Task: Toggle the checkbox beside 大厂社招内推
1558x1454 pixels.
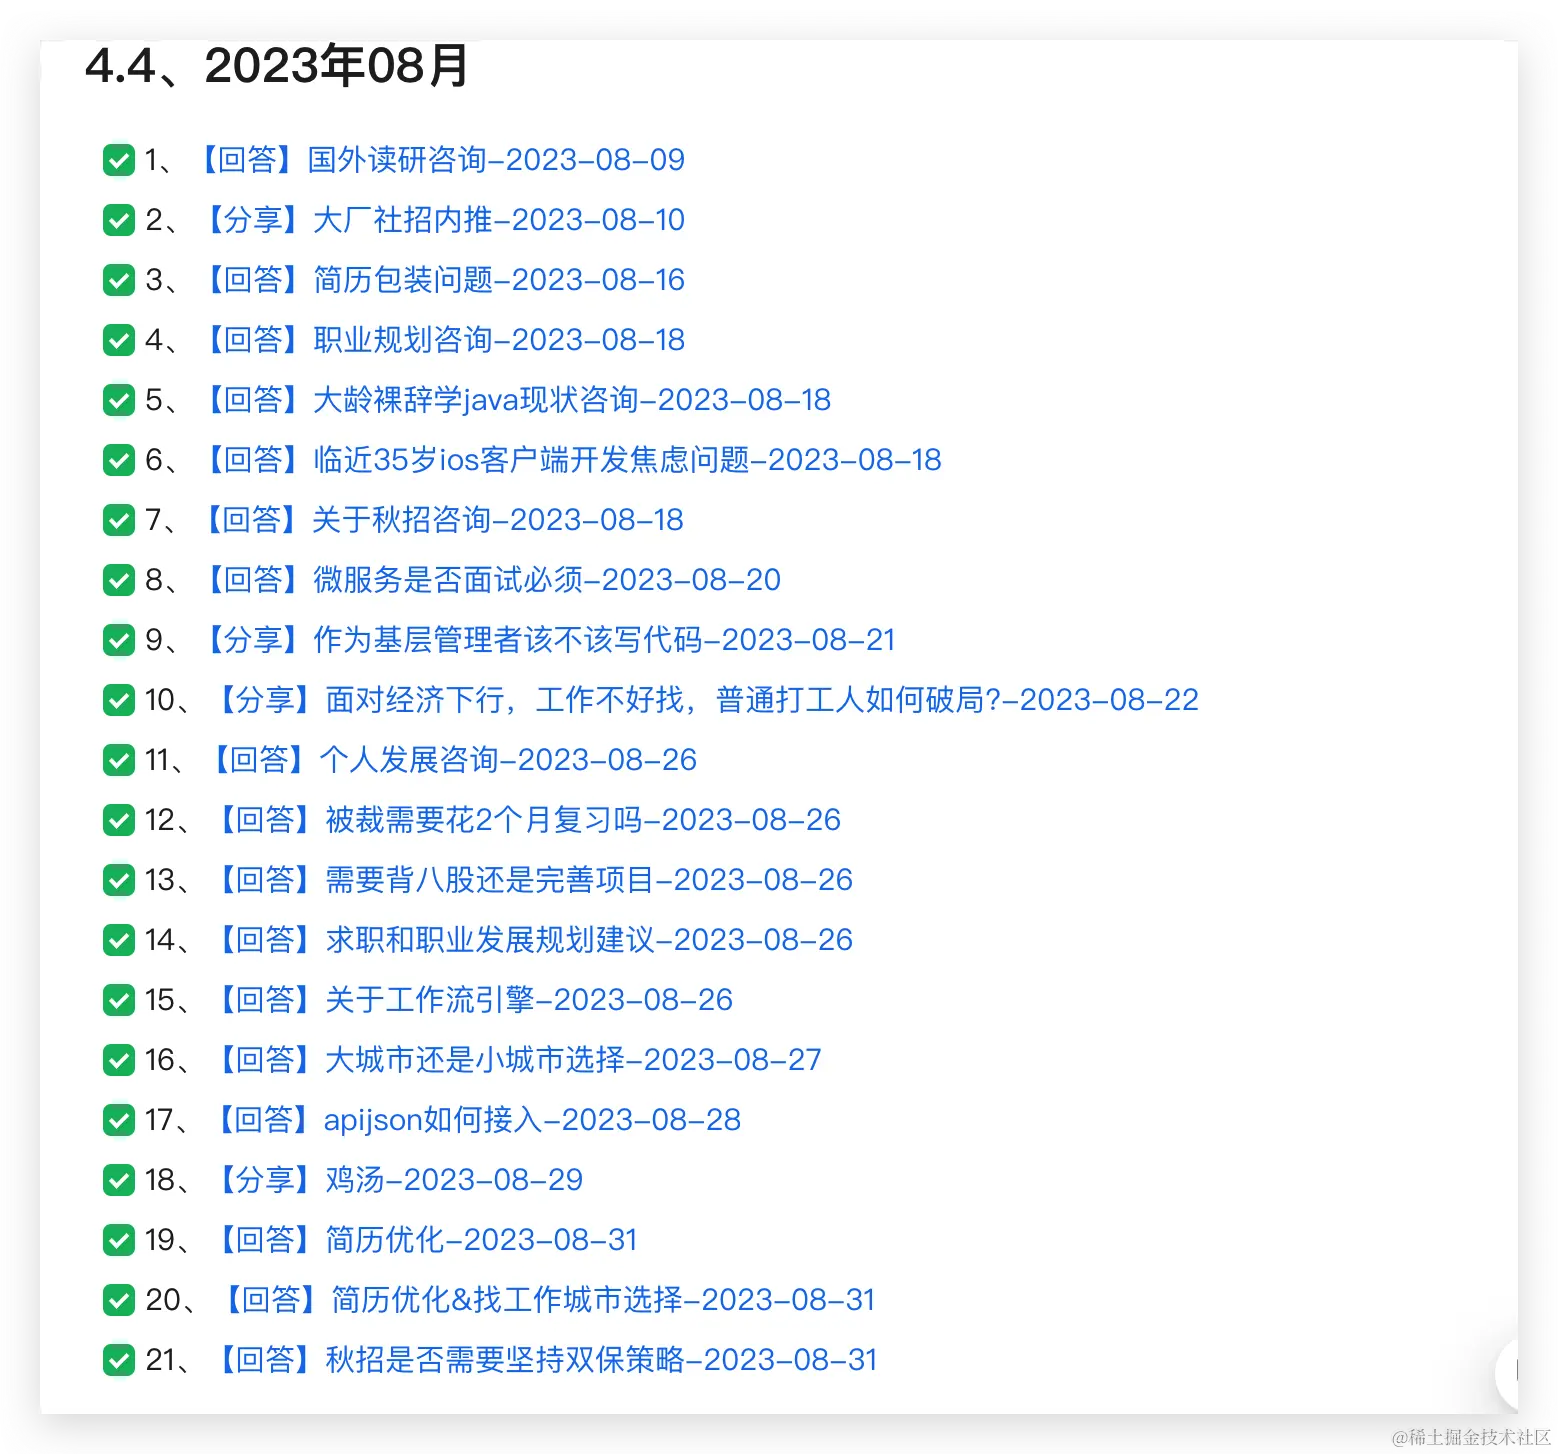Action: (119, 220)
